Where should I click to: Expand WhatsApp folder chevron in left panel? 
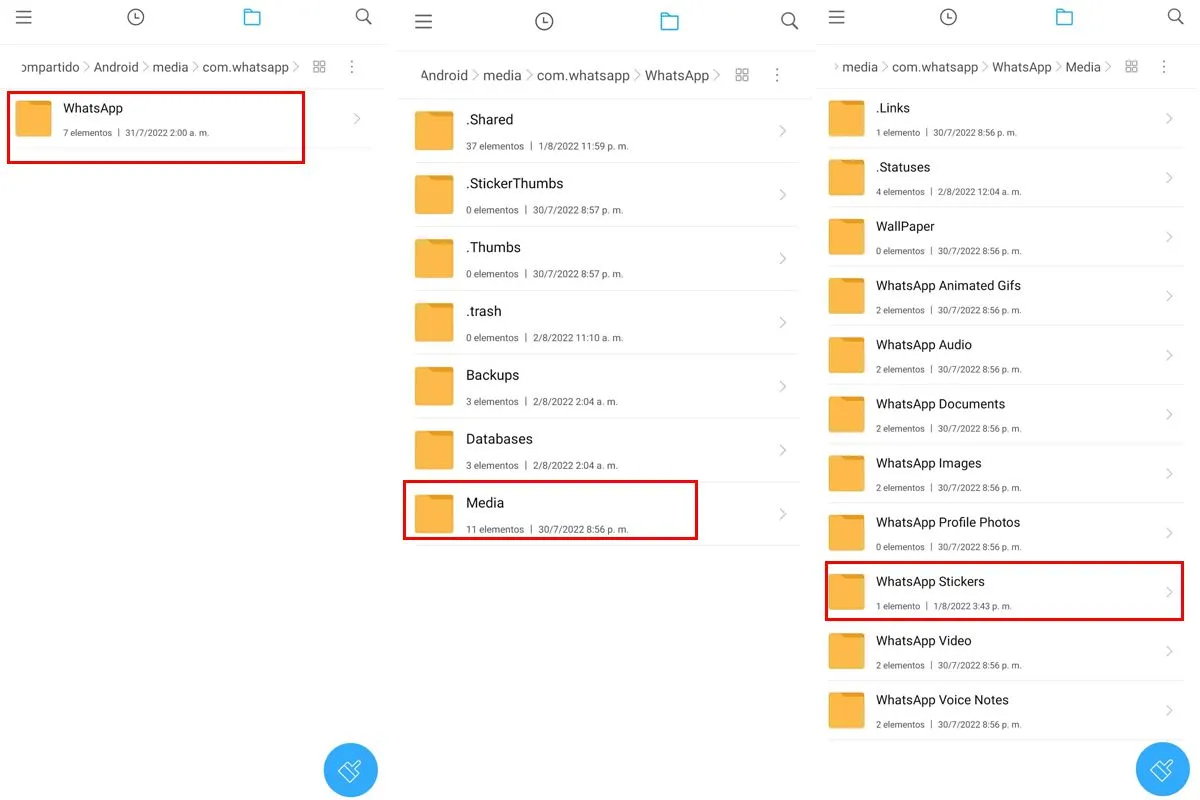point(358,119)
